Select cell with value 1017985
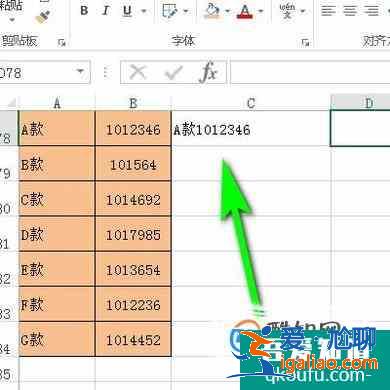The image size is (390, 390). pyautogui.click(x=133, y=234)
